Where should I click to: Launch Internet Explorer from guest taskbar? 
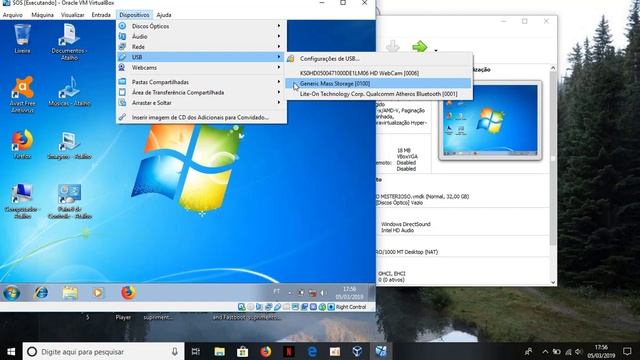(x=41, y=293)
